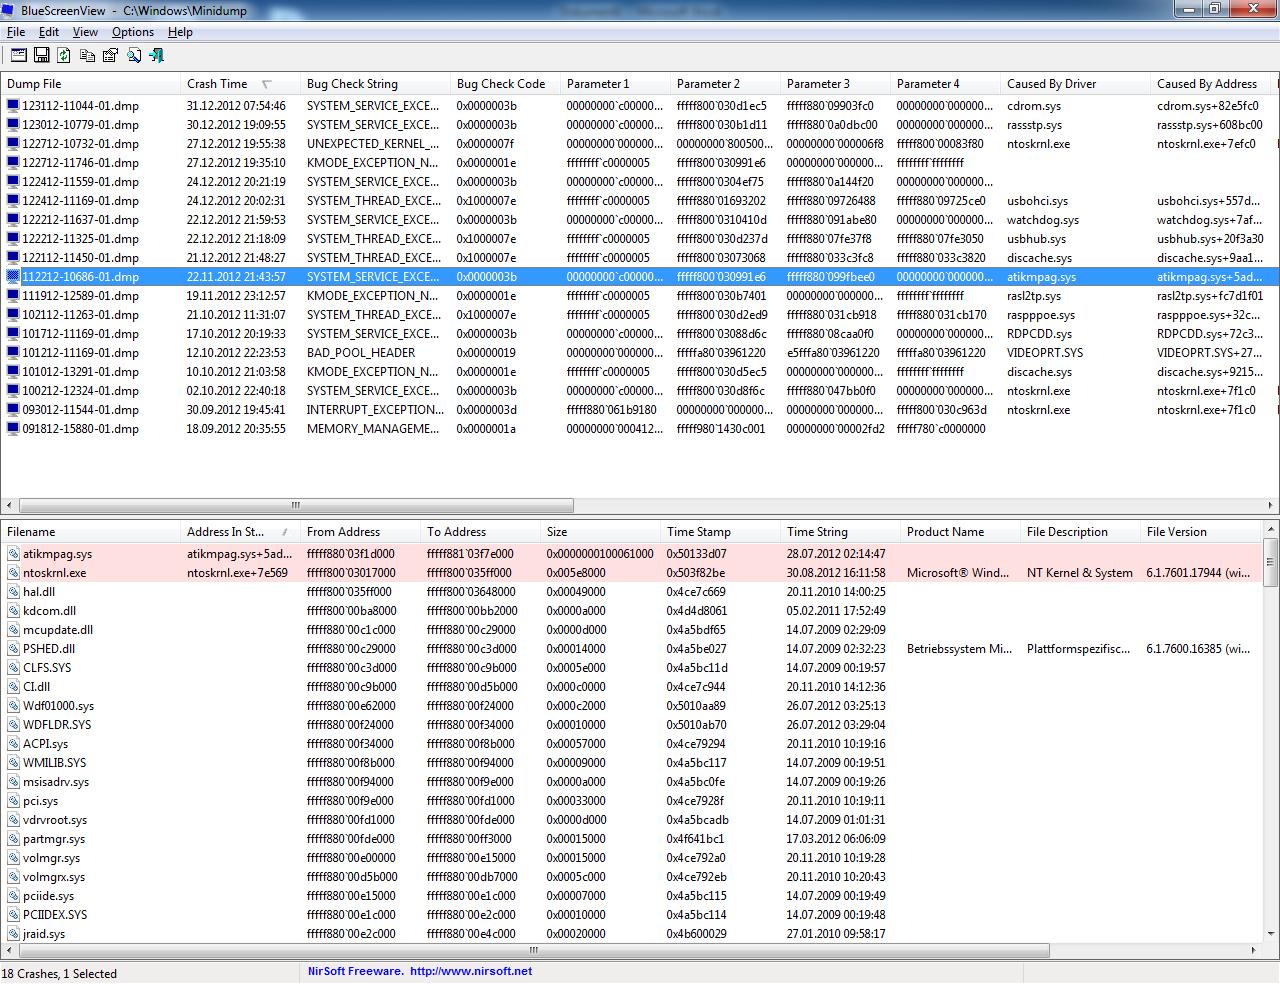Select ntoskrnl.exe in lower pane
The width and height of the screenshot is (1280, 984).
point(54,573)
